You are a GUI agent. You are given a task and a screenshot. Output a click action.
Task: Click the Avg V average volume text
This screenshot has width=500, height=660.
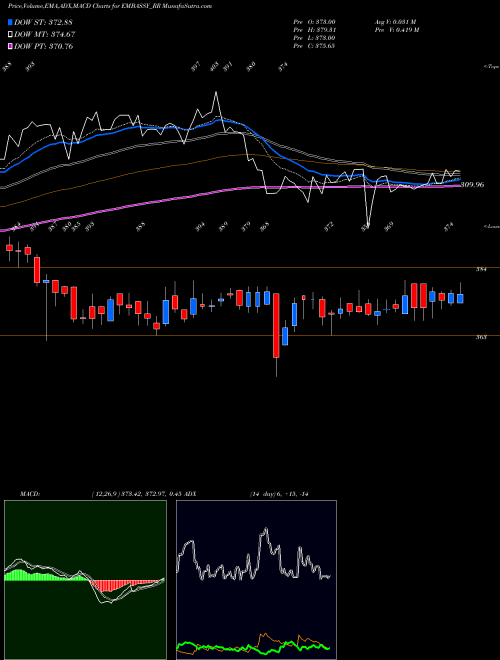tap(395, 22)
